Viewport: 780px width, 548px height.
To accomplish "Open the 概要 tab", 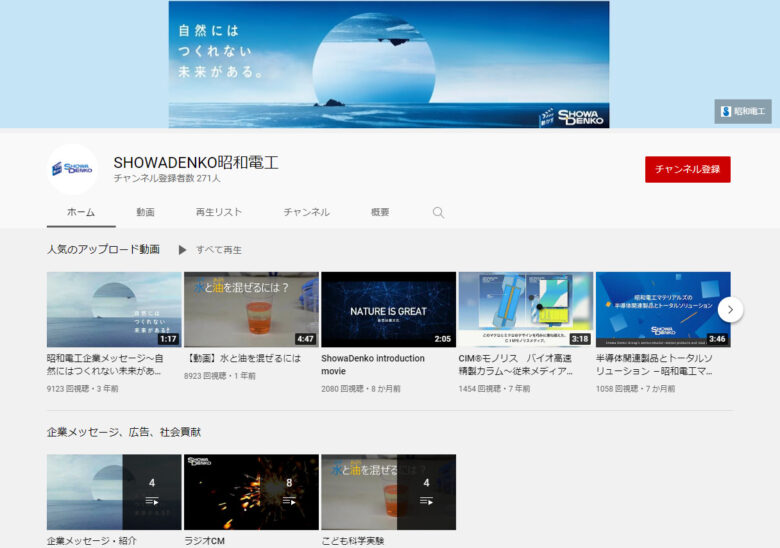I will click(380, 212).
